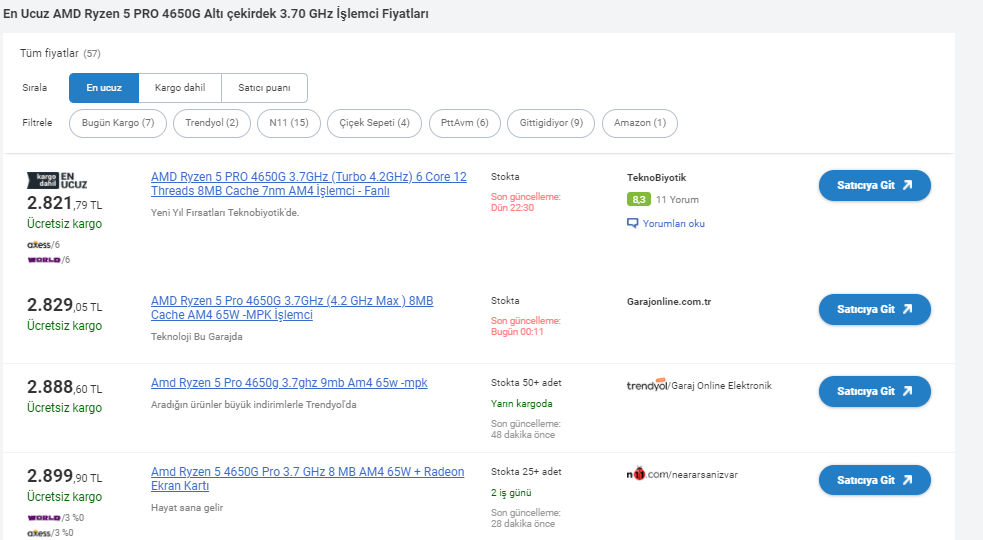Viewport: 983px width, 540px height.
Task: Click the 8,3 seller rating badge
Action: pos(639,199)
